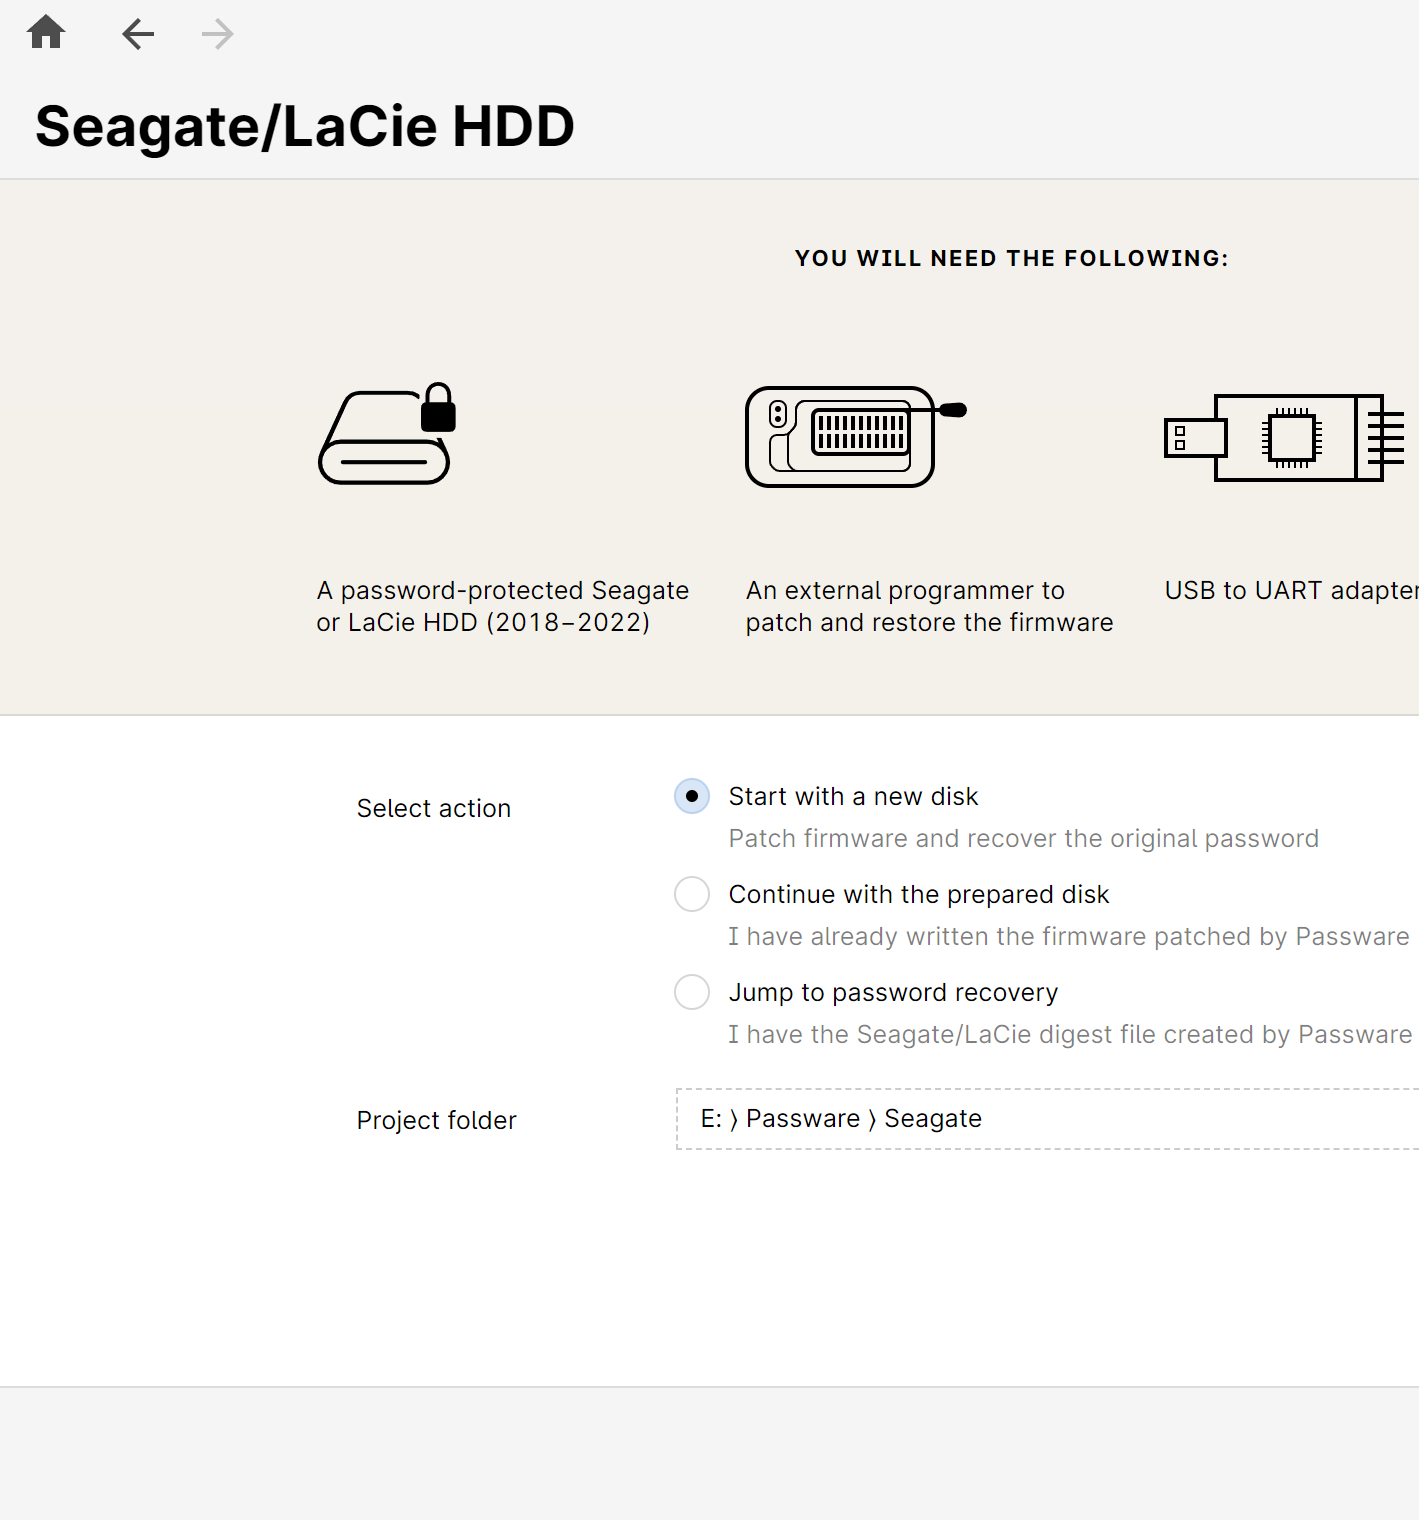The height and width of the screenshot is (1520, 1419).
Task: Click the Project folder path field
Action: coord(1047,1119)
